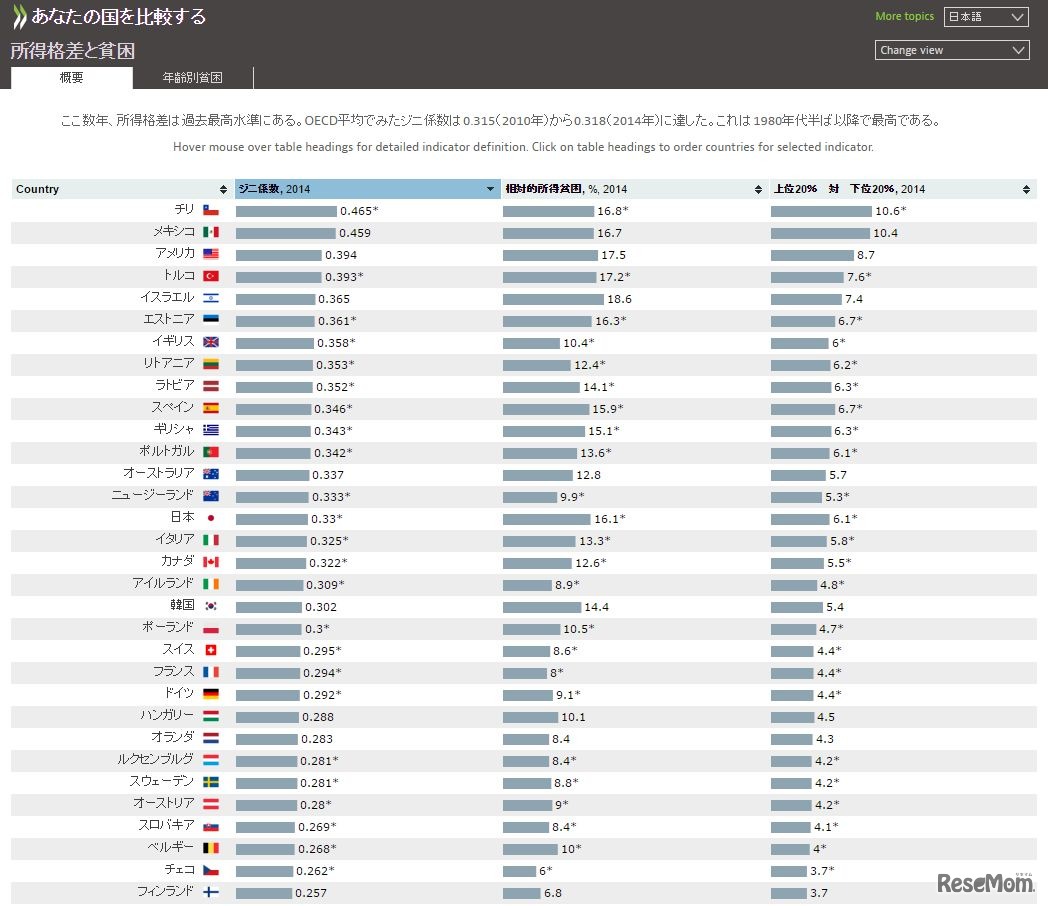This screenshot has width=1048, height=906.
Task: Click the Canada flag icon
Action: (211, 562)
